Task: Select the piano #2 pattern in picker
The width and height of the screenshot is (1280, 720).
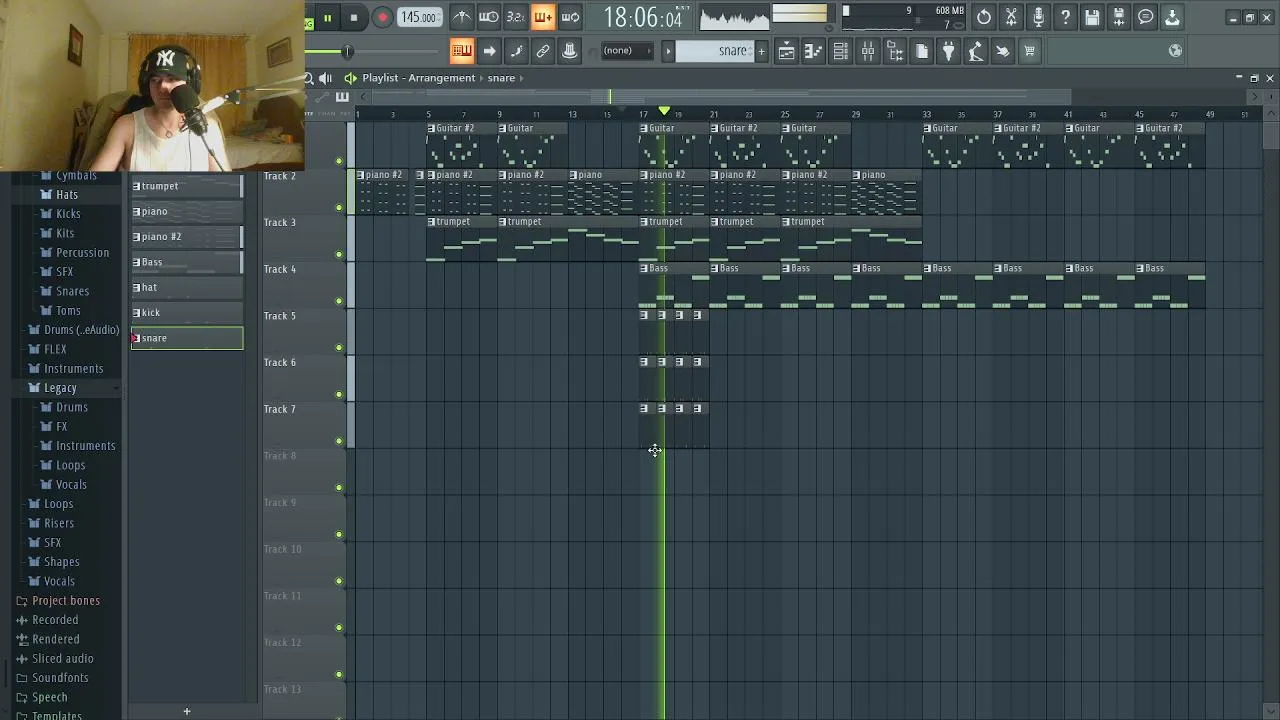Action: pos(187,237)
